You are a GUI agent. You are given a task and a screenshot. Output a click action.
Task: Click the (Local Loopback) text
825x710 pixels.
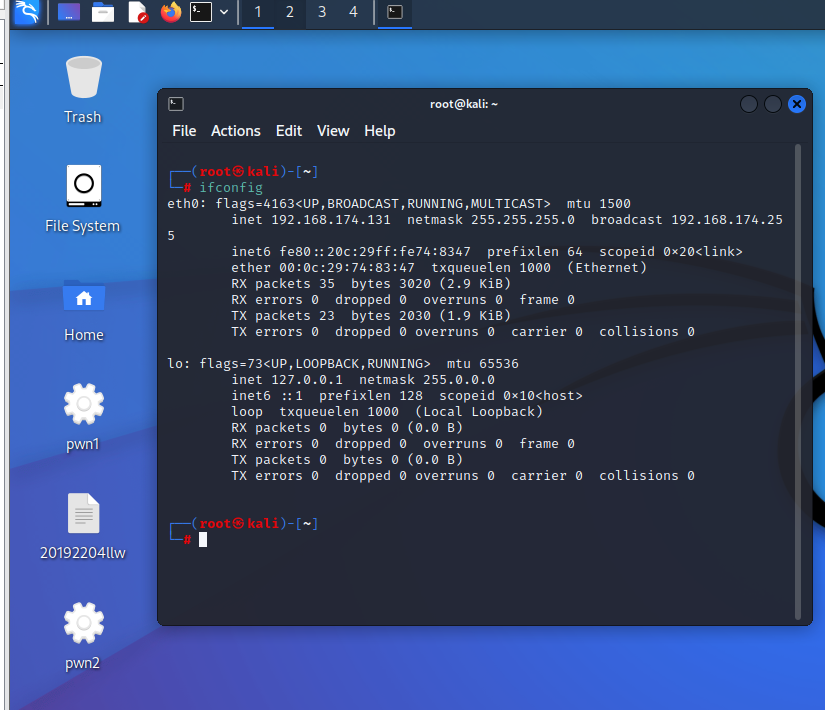click(x=479, y=412)
